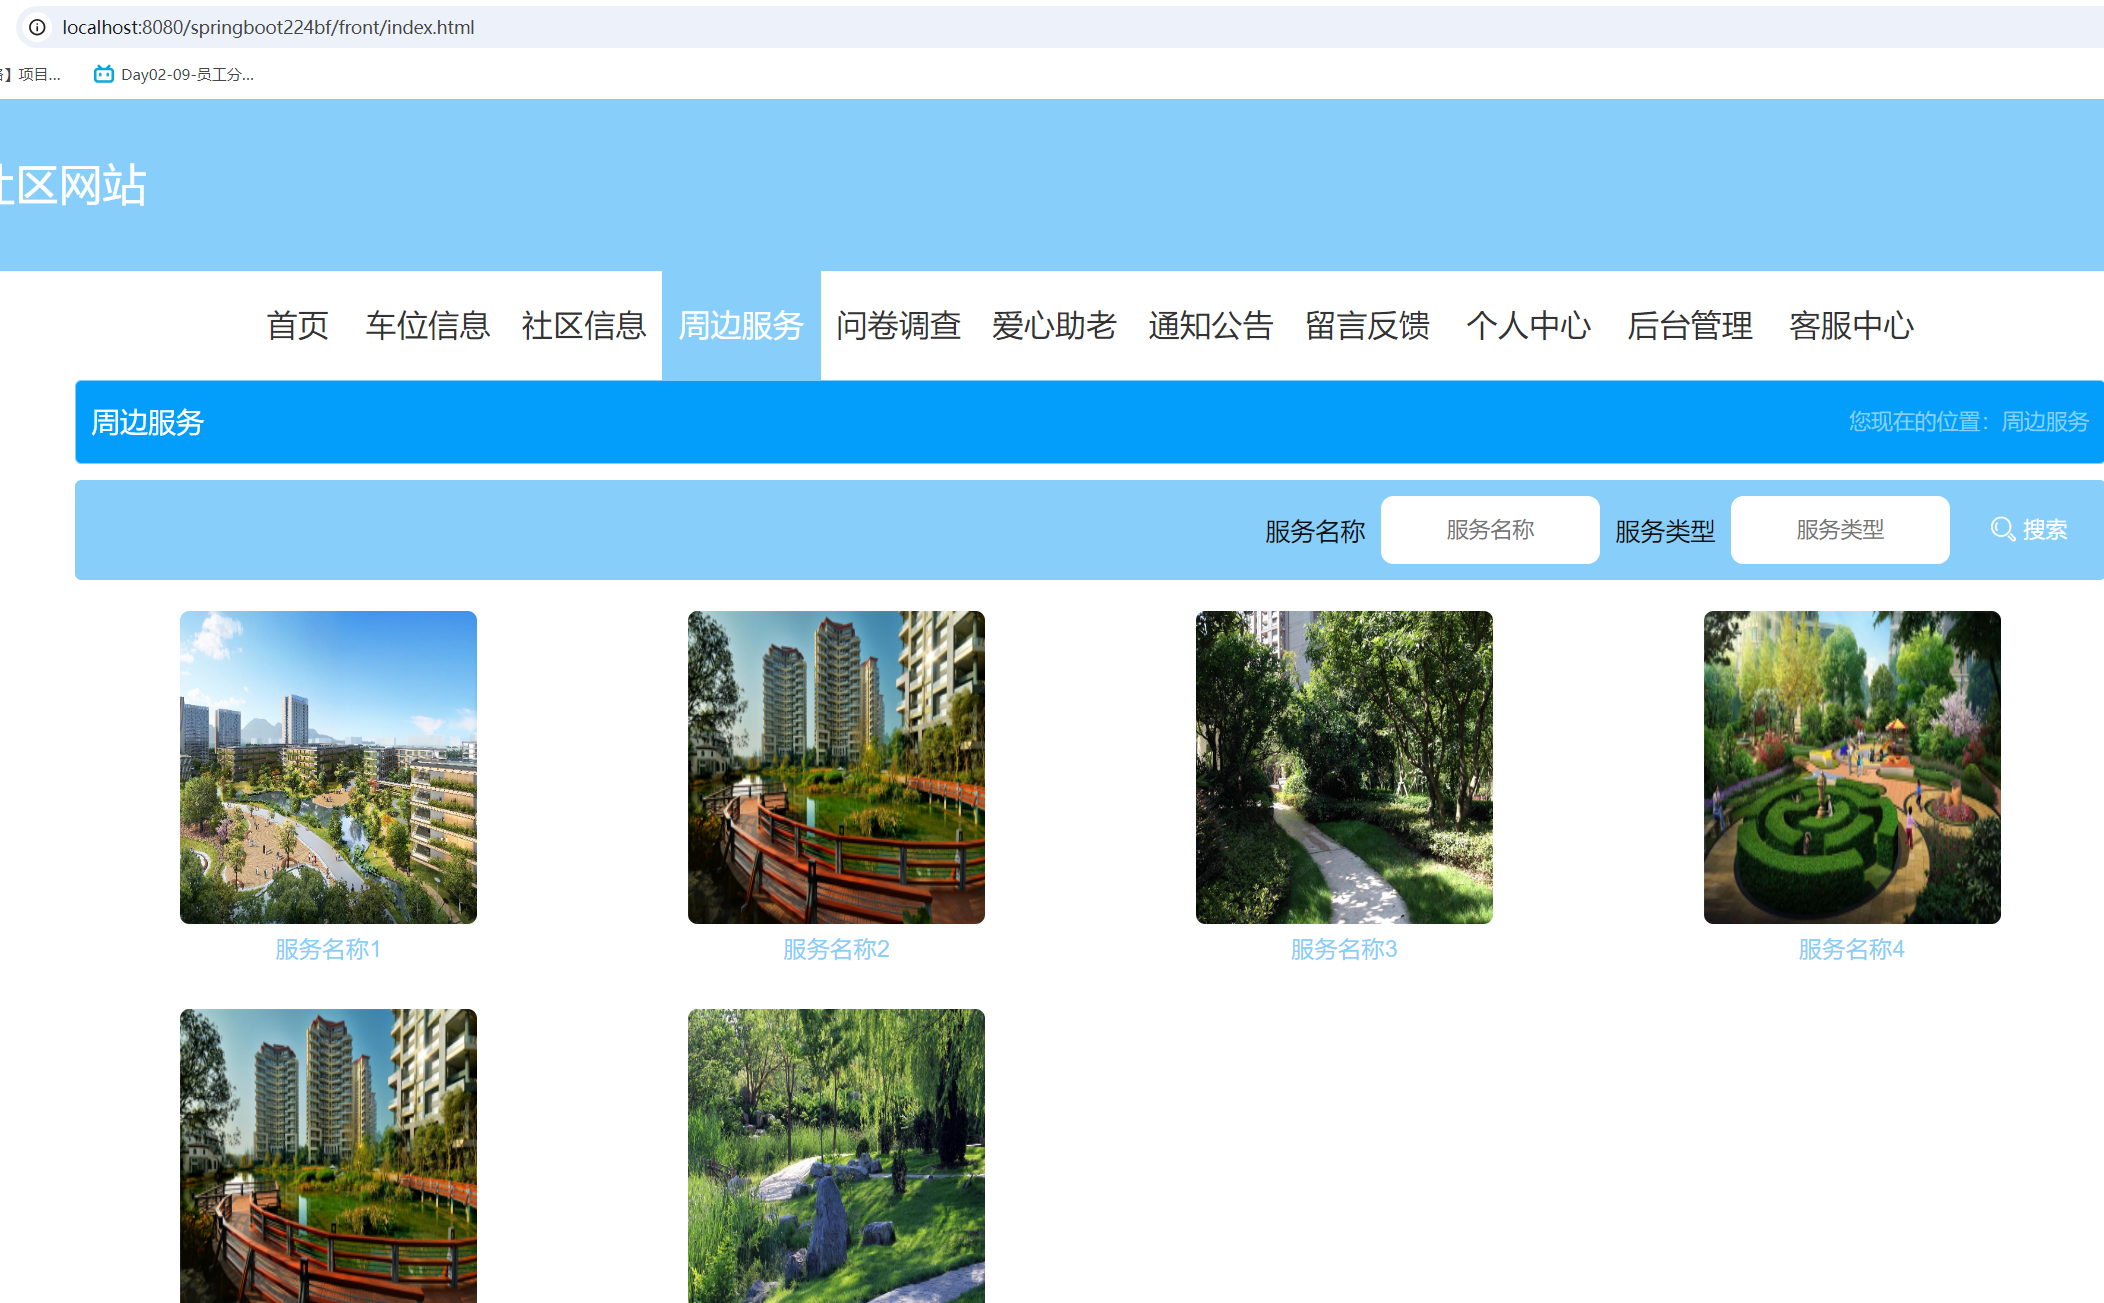Image resolution: width=2104 pixels, height=1303 pixels.
Task: Click the 服务名称3 garden path thumbnail
Action: coord(1344,767)
